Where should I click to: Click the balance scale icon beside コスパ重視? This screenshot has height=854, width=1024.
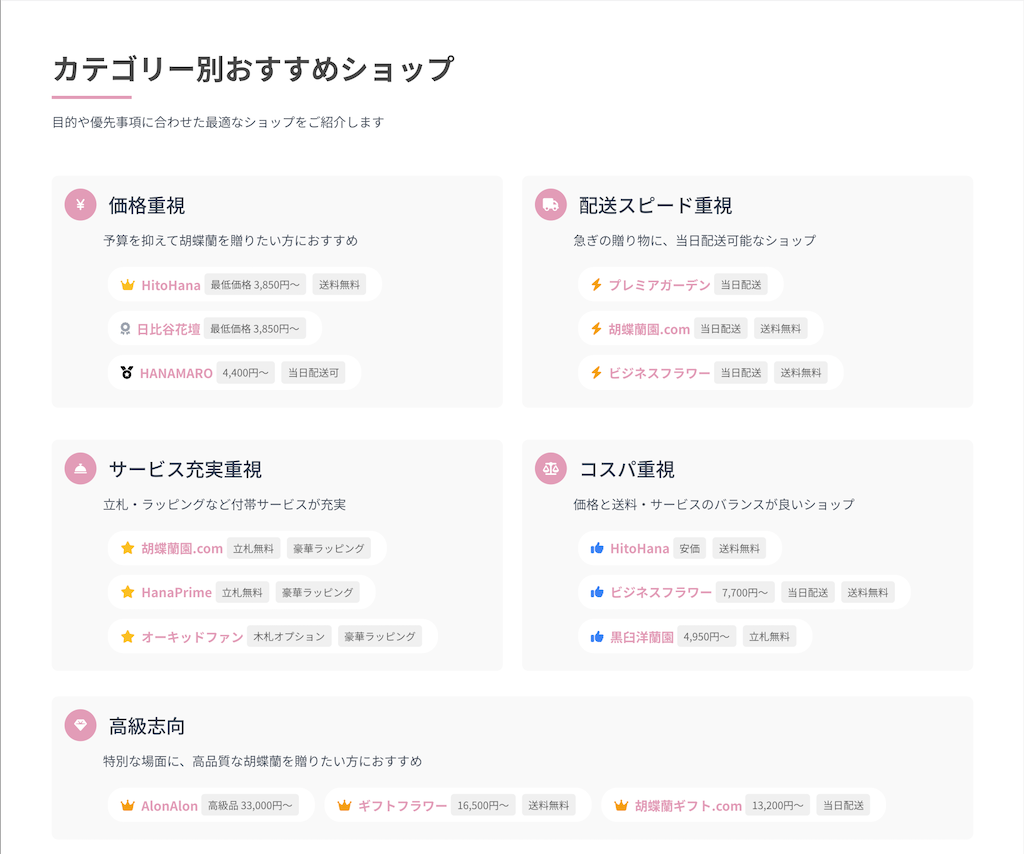click(551, 468)
